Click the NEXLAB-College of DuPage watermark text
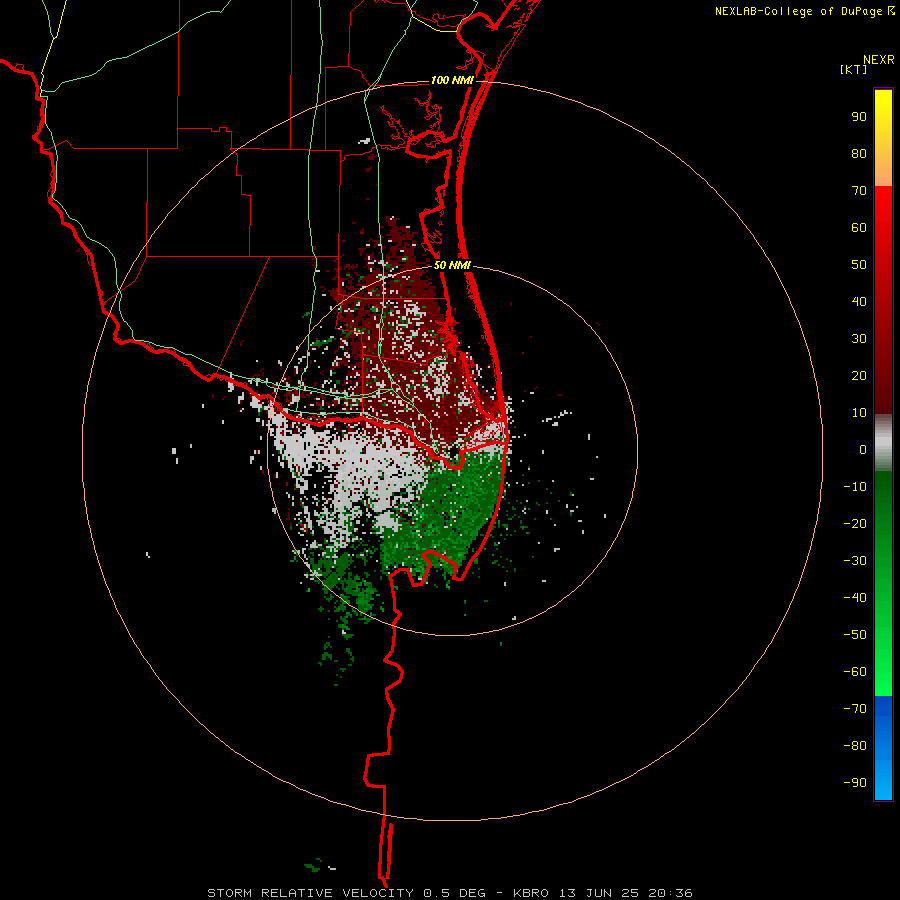The width and height of the screenshot is (900, 900). coord(804,11)
